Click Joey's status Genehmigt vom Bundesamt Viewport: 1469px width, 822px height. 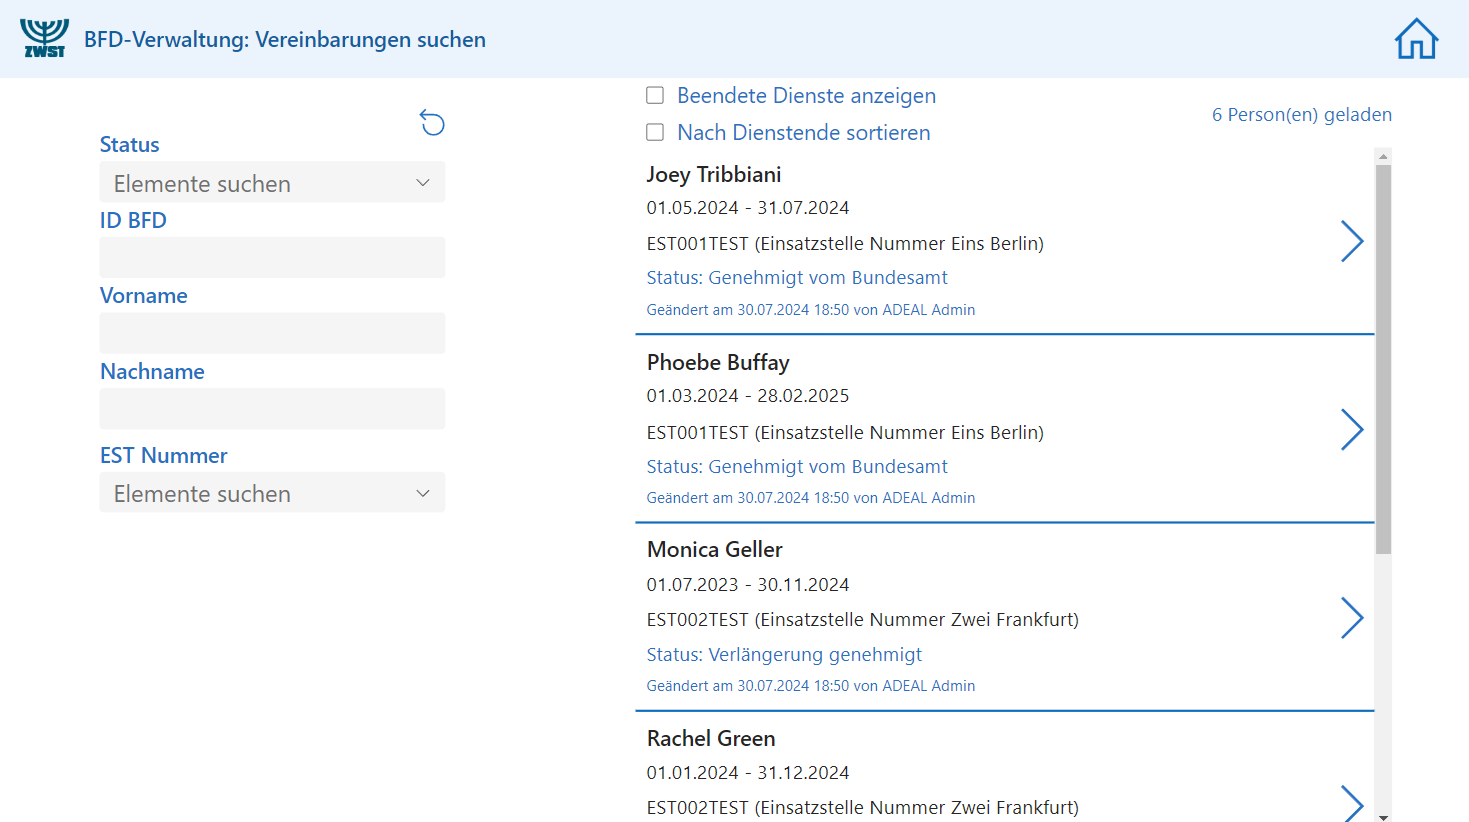797,277
